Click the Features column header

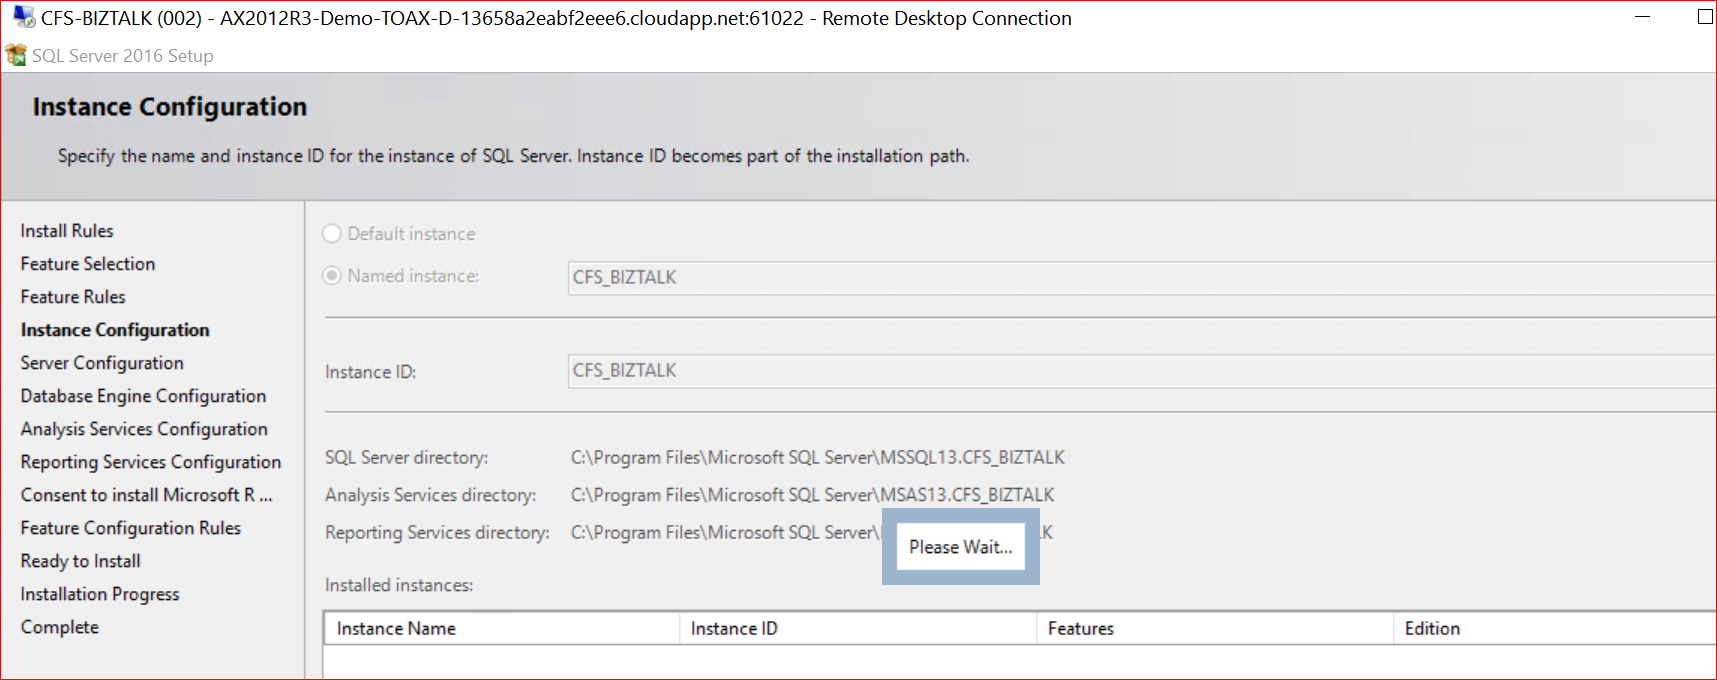point(1214,629)
